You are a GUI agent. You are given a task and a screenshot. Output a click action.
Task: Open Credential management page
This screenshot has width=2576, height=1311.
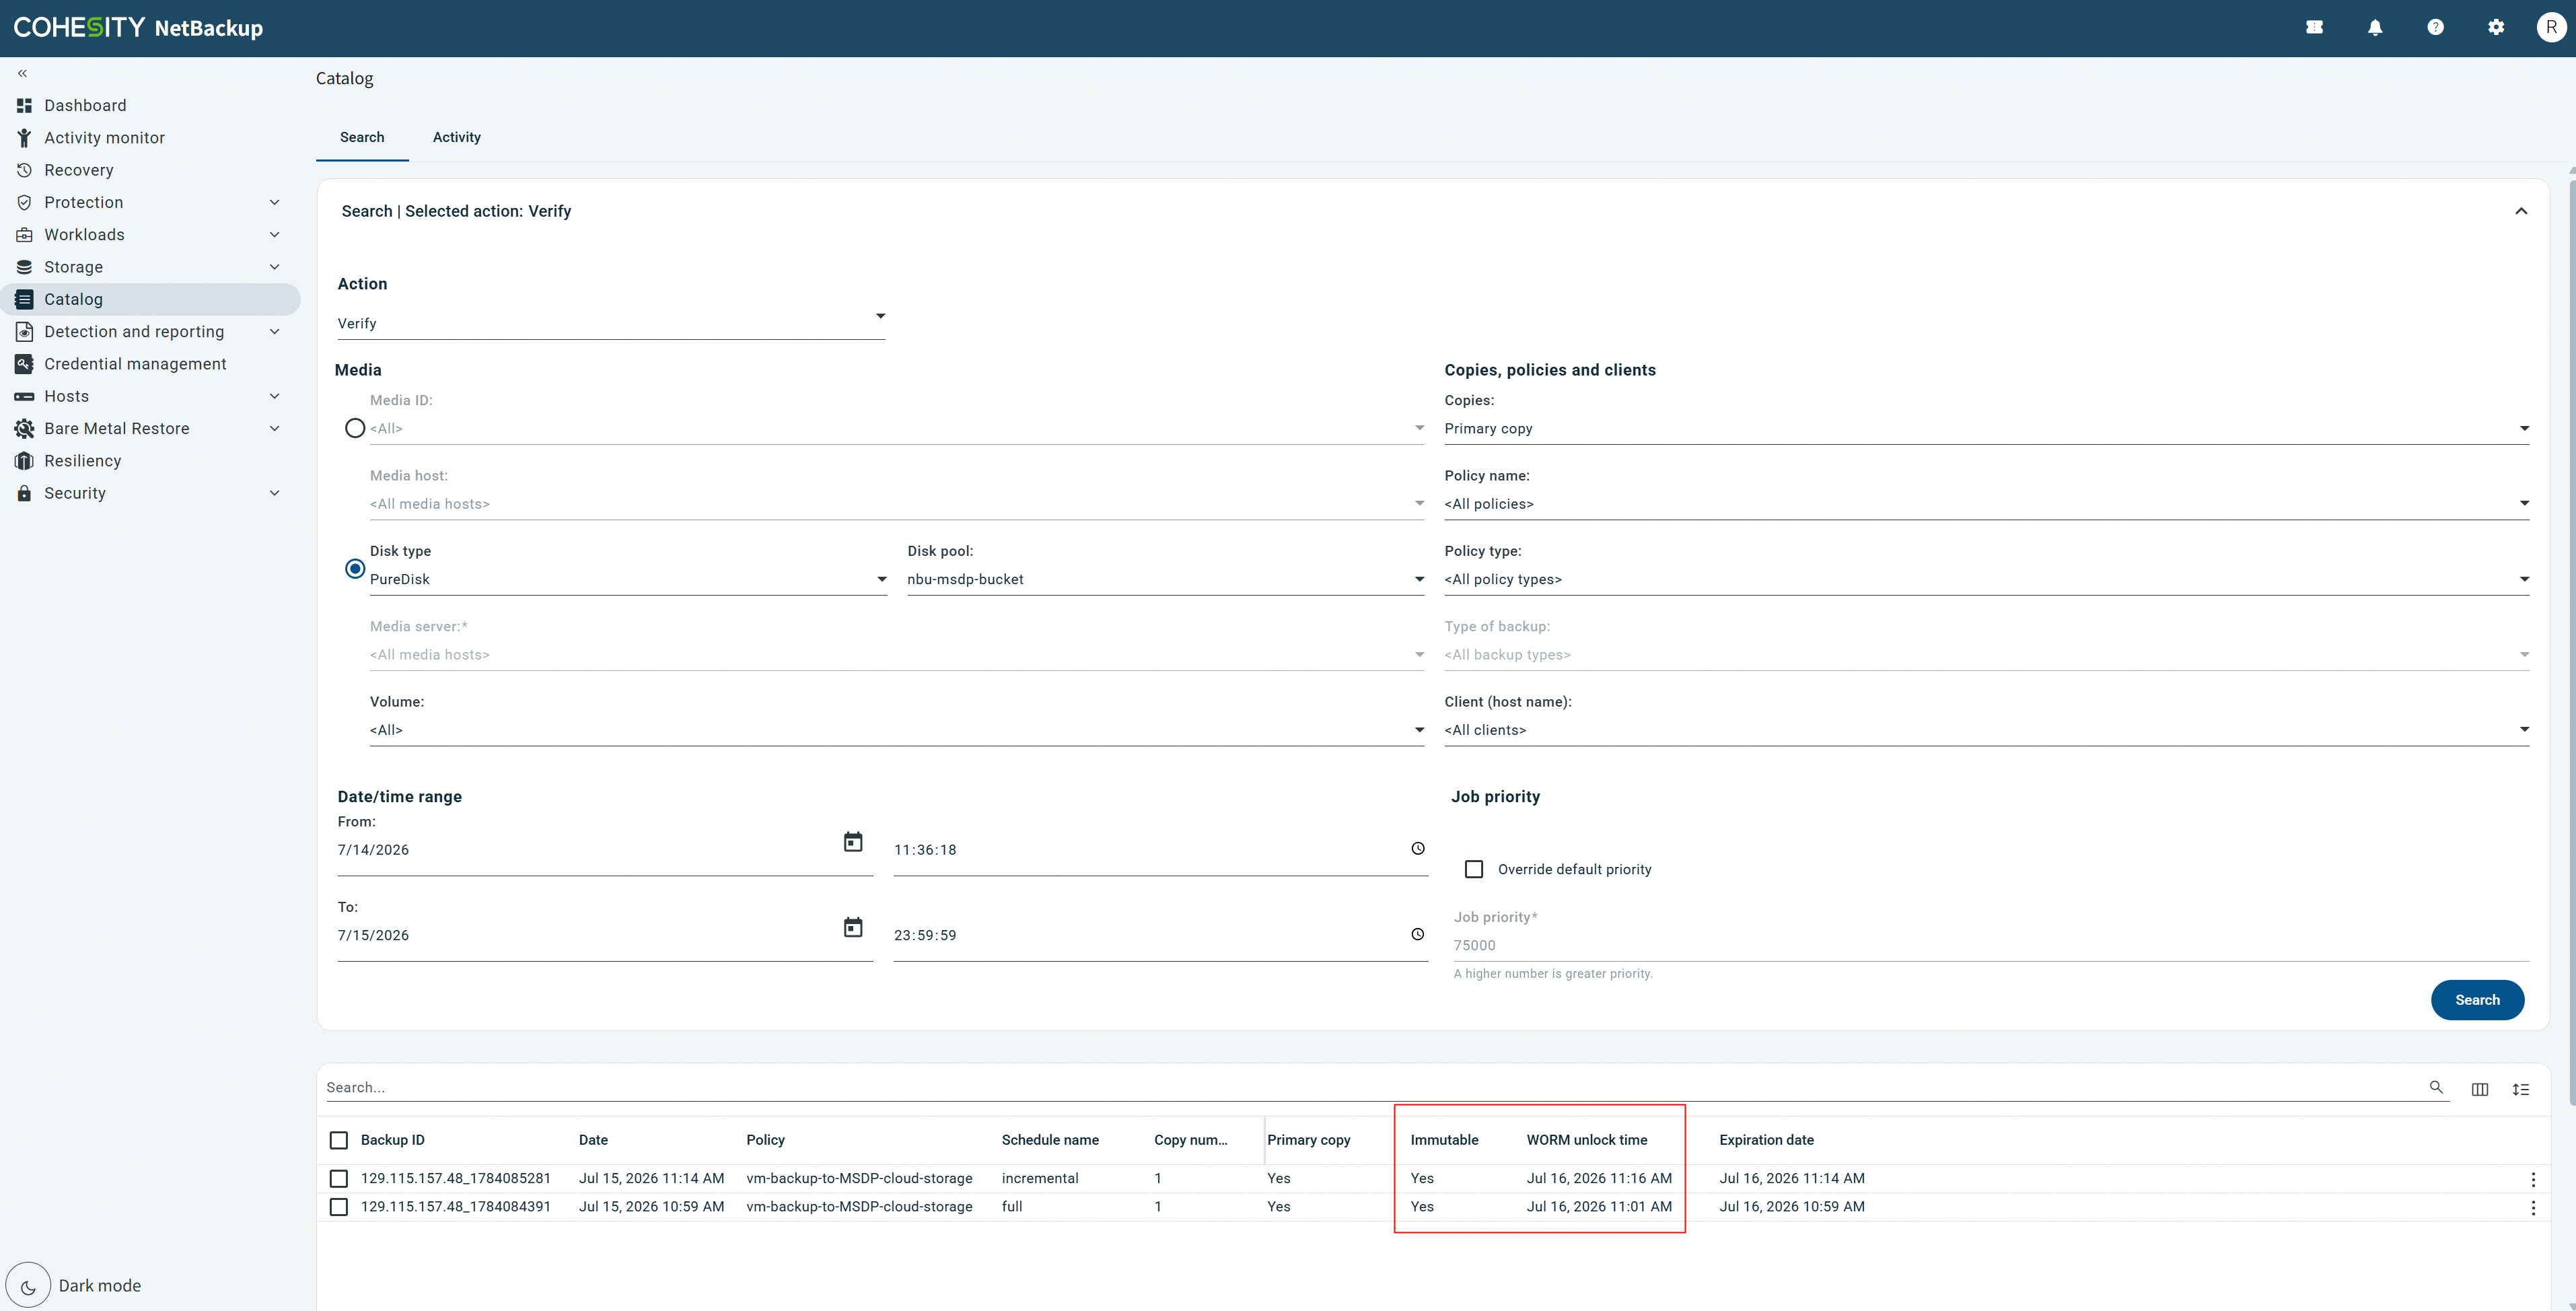tap(135, 364)
